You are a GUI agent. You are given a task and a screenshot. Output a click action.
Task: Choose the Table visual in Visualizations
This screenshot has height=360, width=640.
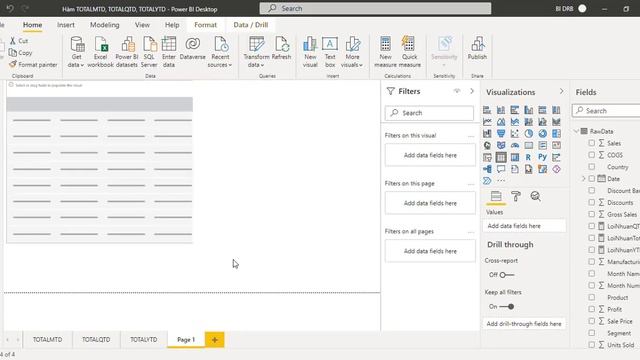tap(501, 157)
